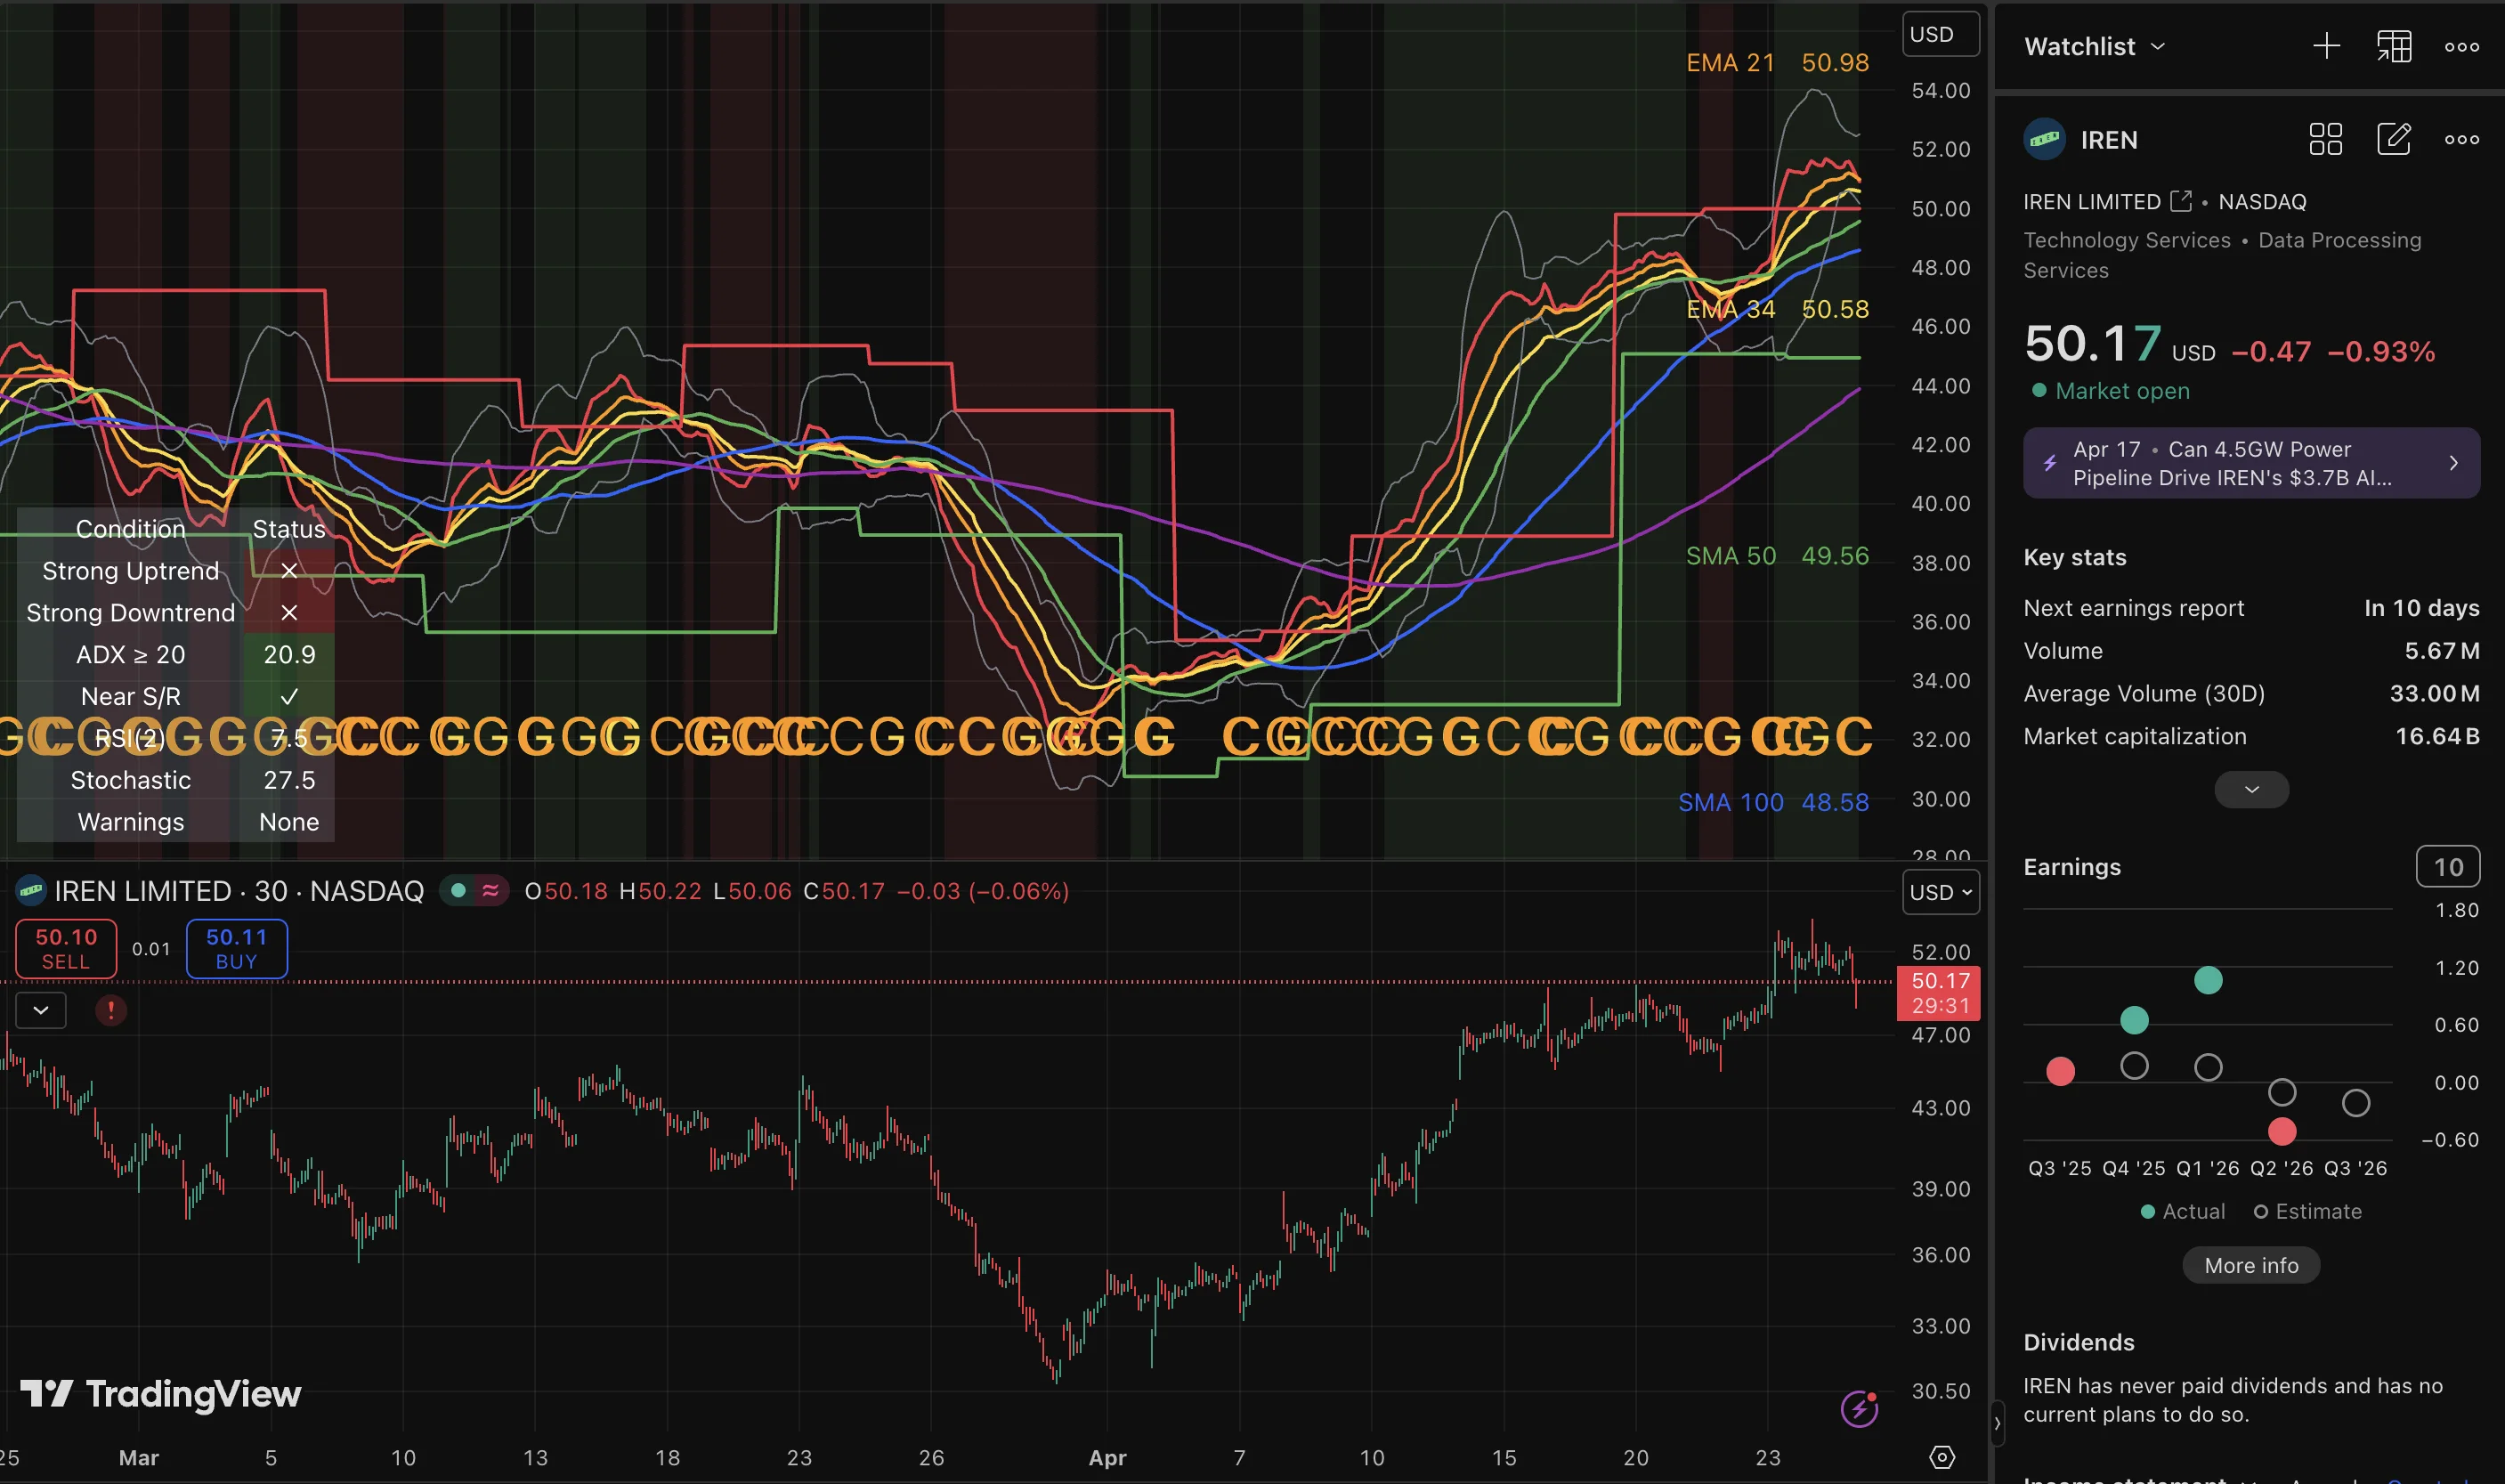Click the Next earnings report In 10 days

coord(2251,608)
